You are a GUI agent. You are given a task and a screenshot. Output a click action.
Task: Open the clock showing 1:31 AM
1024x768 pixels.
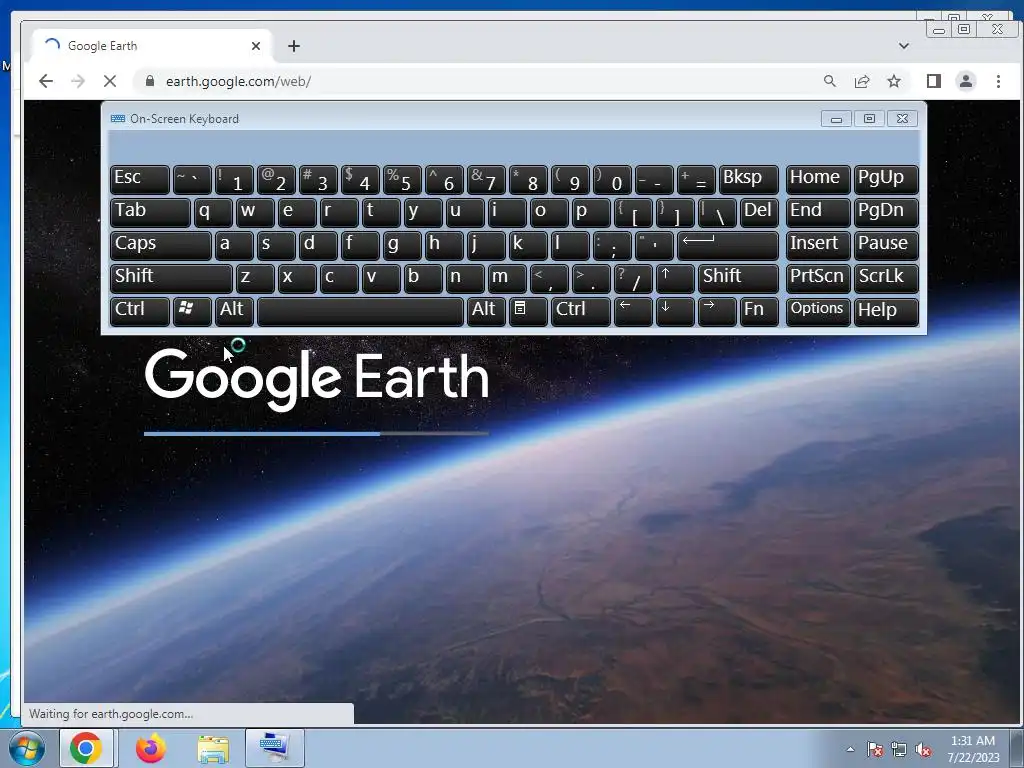[x=973, y=749]
